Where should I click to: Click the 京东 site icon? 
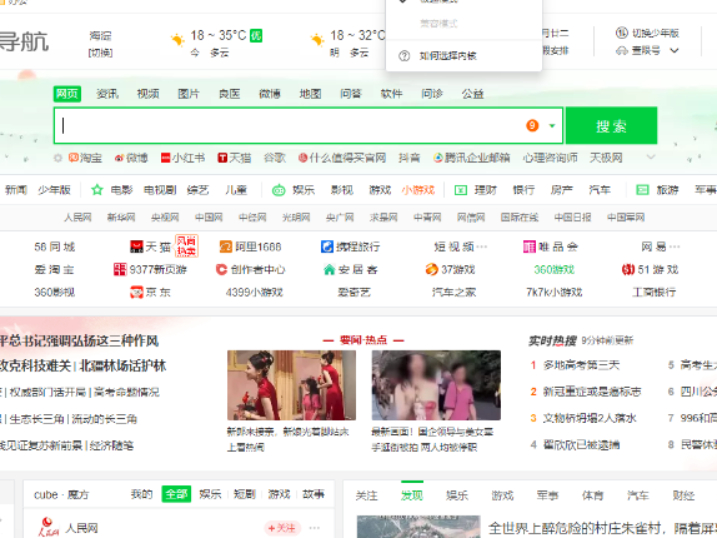[136, 292]
